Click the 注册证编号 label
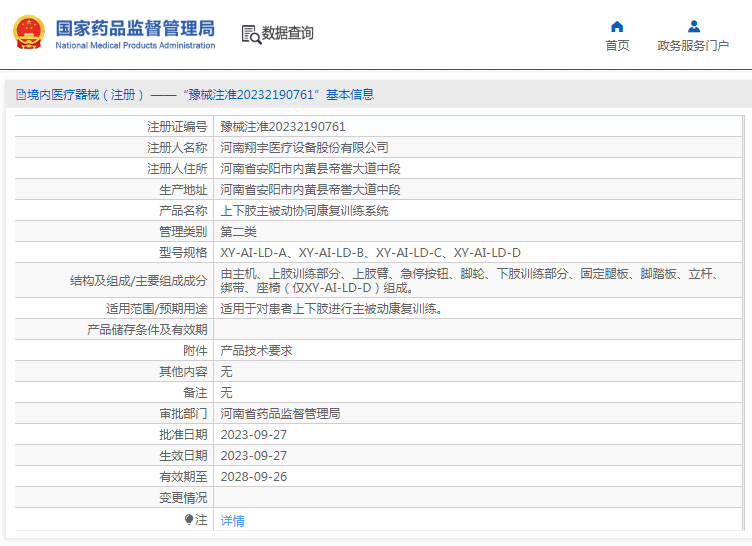The height and width of the screenshot is (546, 752). click(177, 127)
